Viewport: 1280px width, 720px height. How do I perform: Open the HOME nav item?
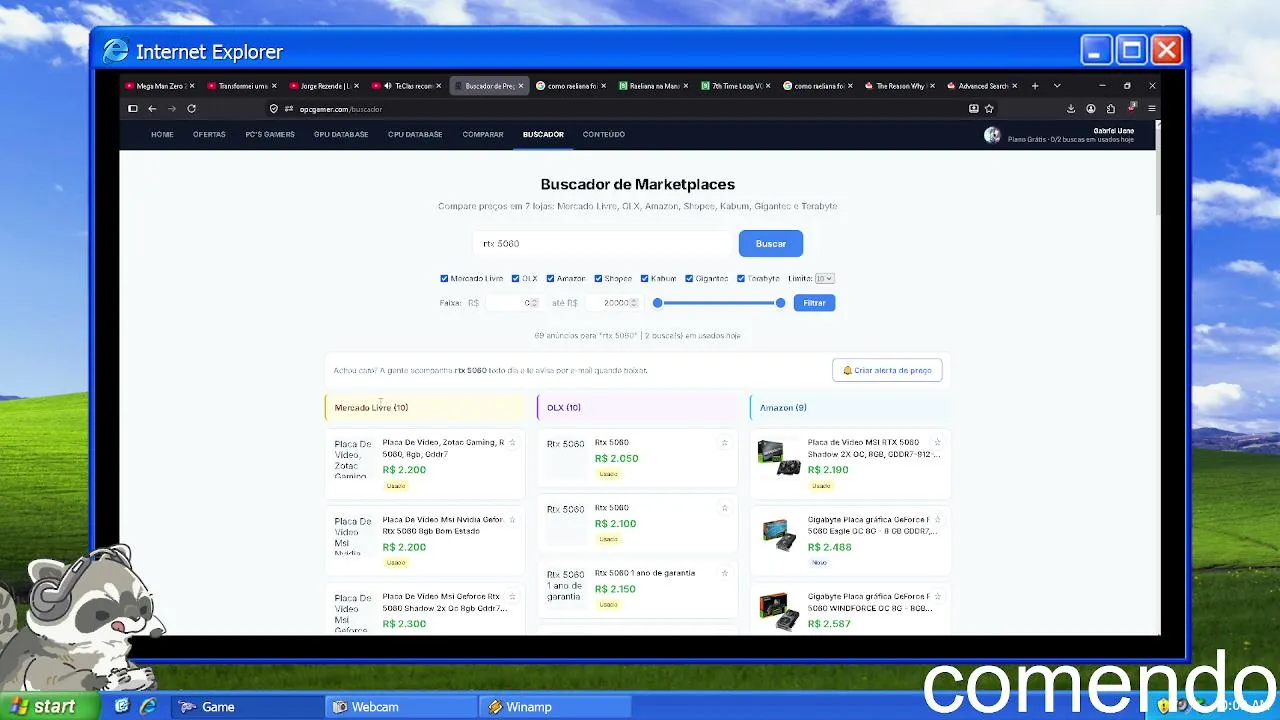tap(162, 135)
